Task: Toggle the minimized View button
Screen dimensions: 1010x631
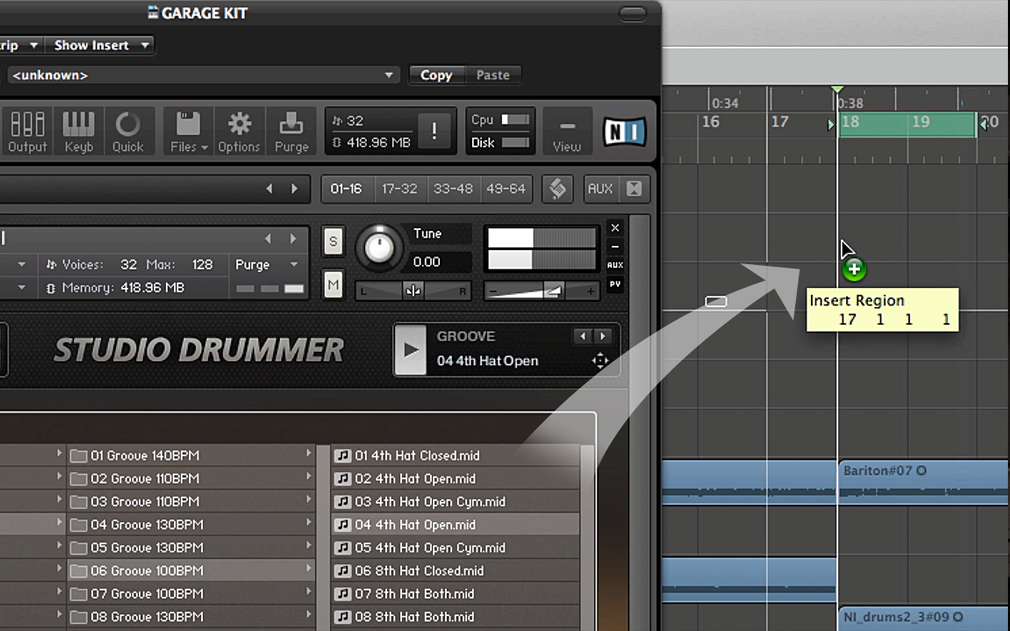Action: pyautogui.click(x=567, y=131)
